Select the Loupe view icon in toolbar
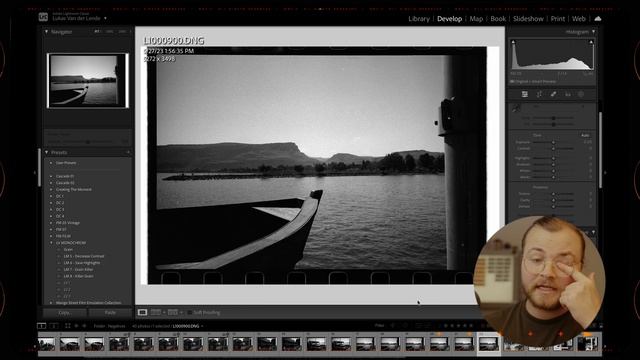 [142, 312]
